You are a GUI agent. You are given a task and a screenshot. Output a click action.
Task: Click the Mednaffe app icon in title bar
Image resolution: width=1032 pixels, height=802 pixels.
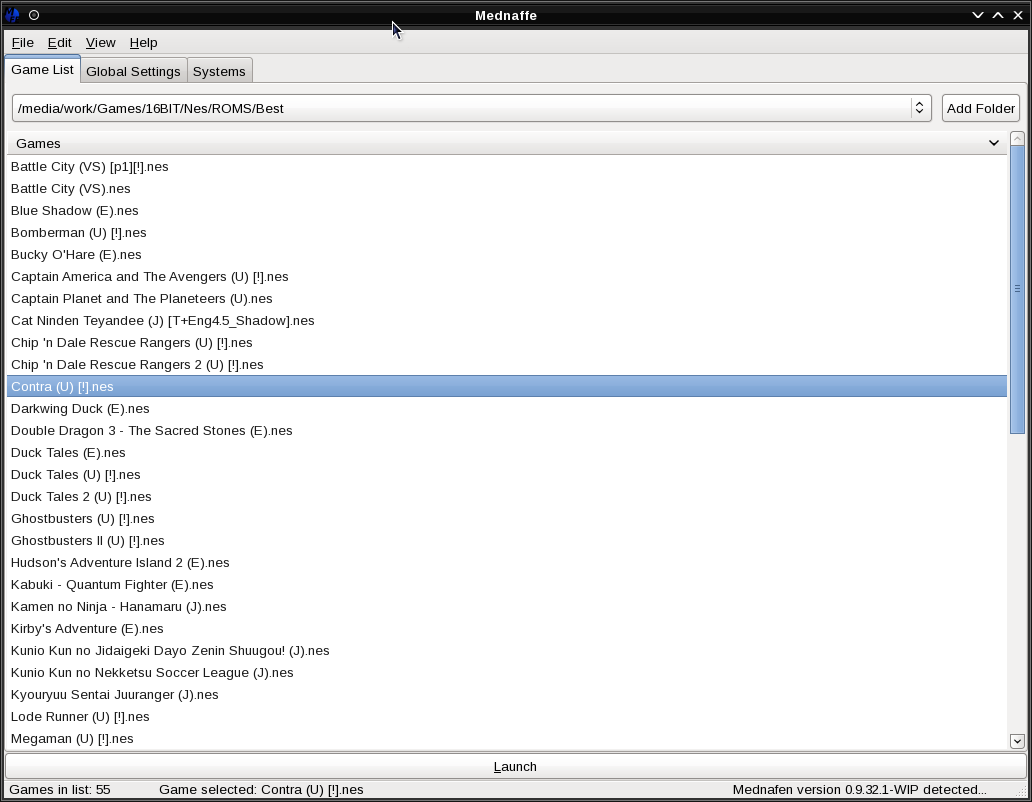pos(13,14)
